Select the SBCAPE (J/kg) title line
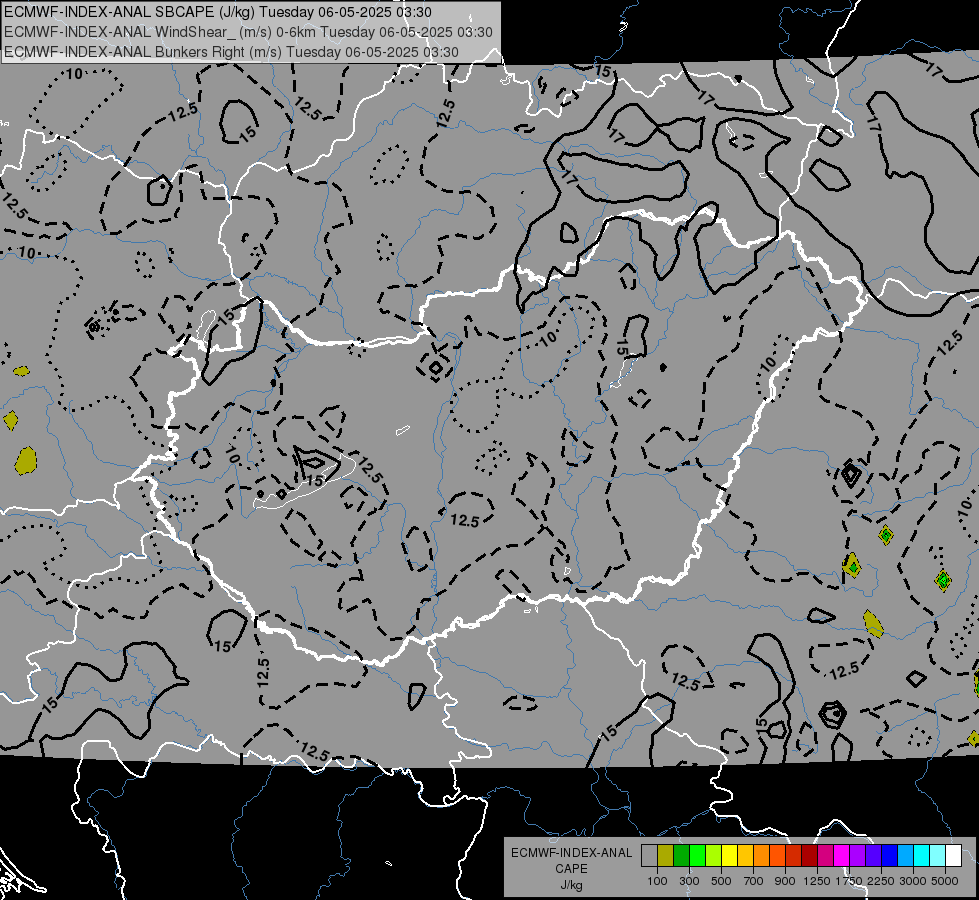Image resolution: width=979 pixels, height=900 pixels. pyautogui.click(x=217, y=12)
